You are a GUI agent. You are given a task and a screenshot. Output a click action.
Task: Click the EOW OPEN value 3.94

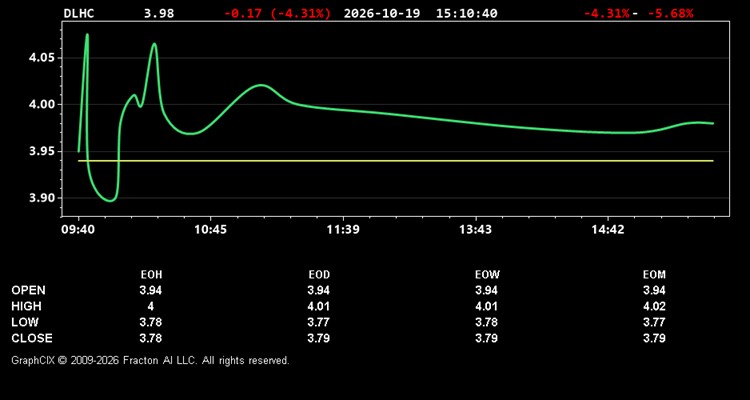pyautogui.click(x=486, y=290)
